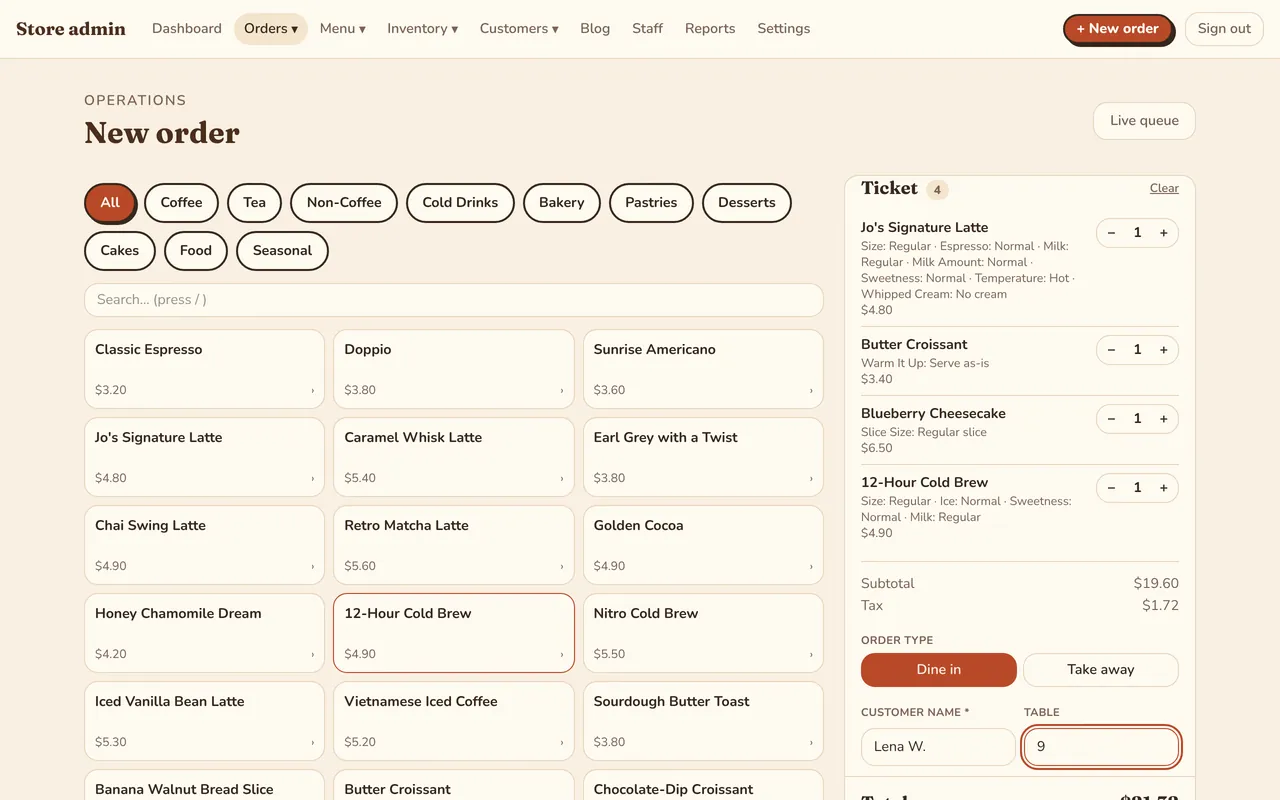The width and height of the screenshot is (1280, 800).
Task: Open the Blog section
Action: [595, 29]
